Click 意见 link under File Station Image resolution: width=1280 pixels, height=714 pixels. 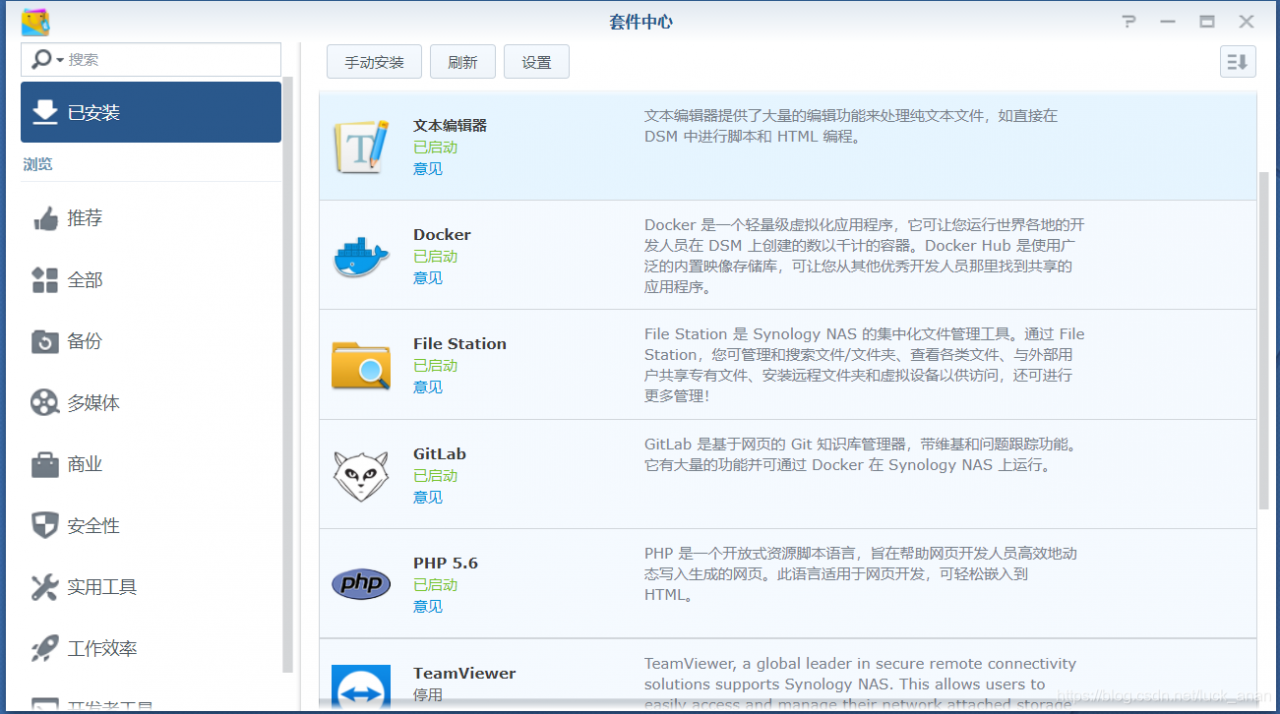pos(428,387)
